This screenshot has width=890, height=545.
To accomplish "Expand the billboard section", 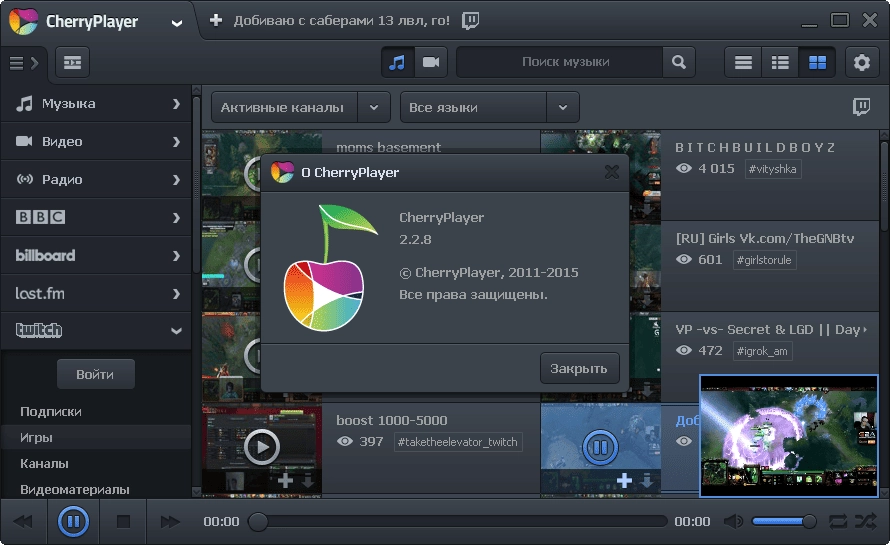I will 96,255.
